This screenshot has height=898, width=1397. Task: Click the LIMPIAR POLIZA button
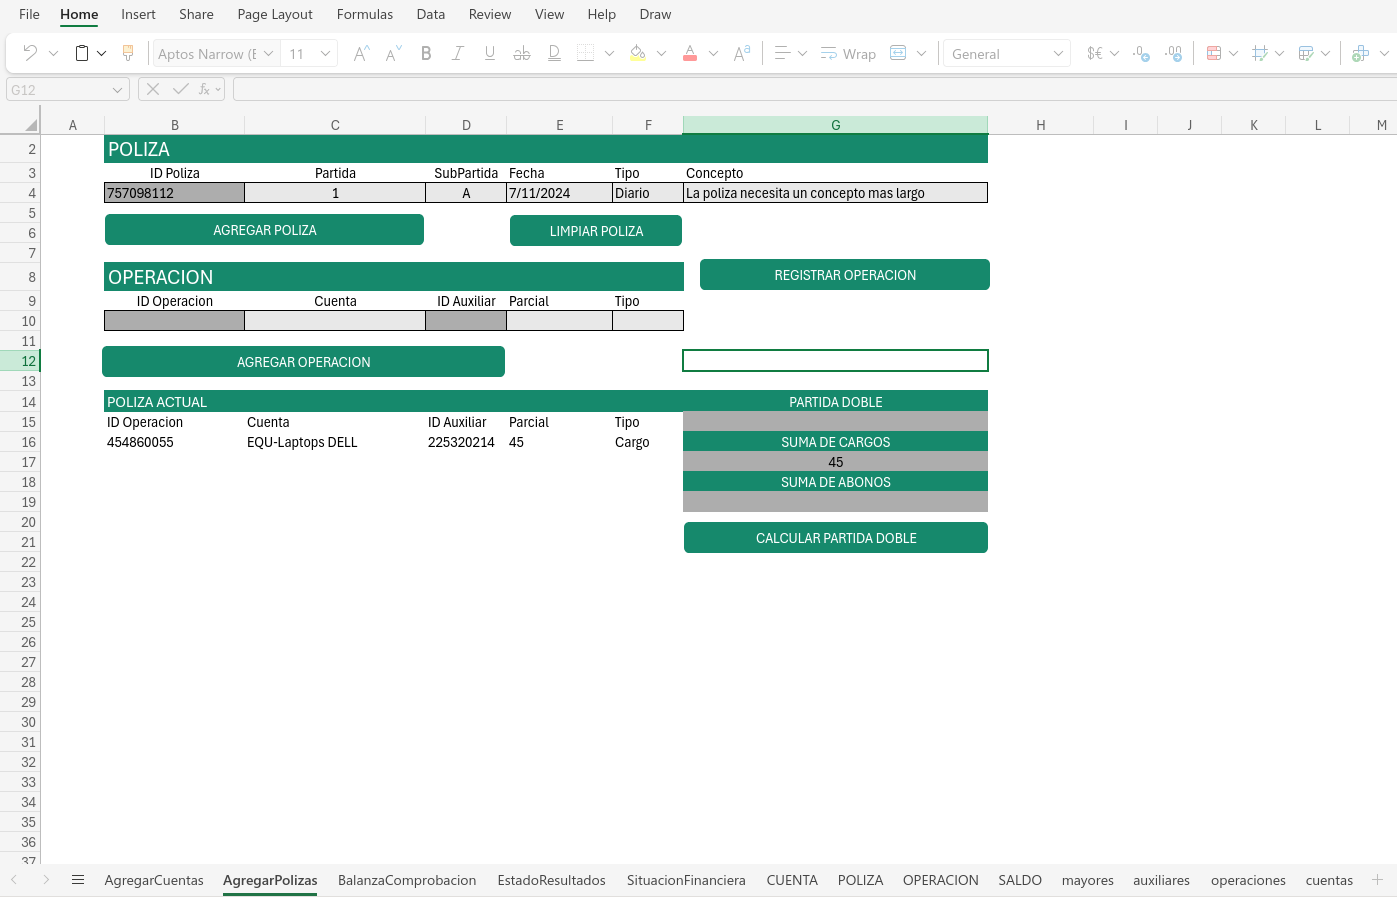(596, 231)
